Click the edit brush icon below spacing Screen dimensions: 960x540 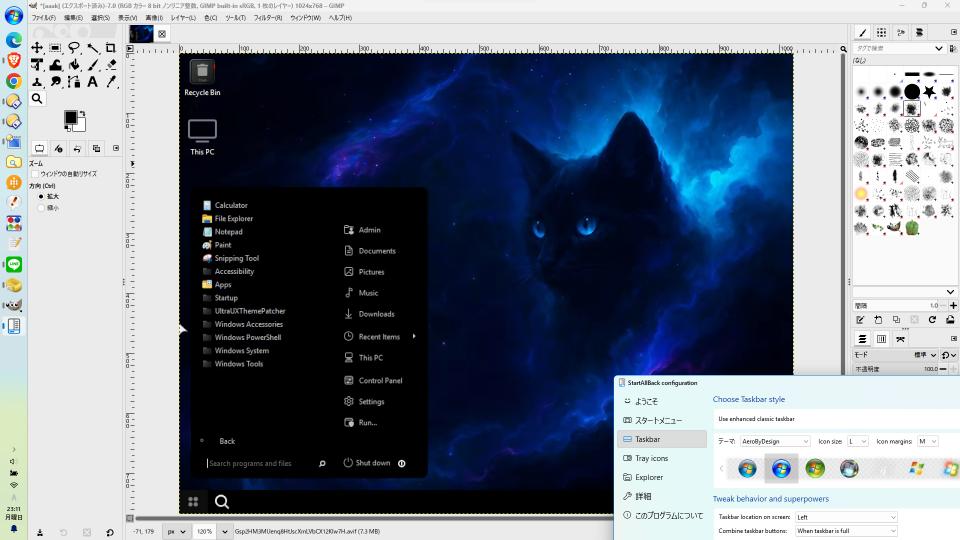(860, 320)
